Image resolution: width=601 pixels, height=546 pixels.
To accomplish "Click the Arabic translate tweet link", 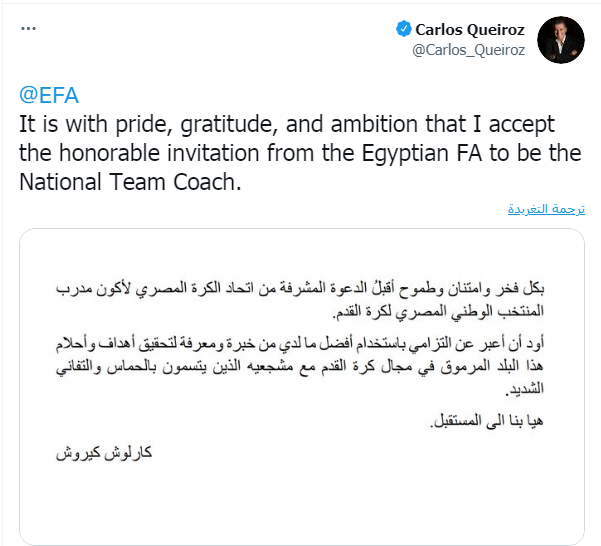I will tap(545, 210).
